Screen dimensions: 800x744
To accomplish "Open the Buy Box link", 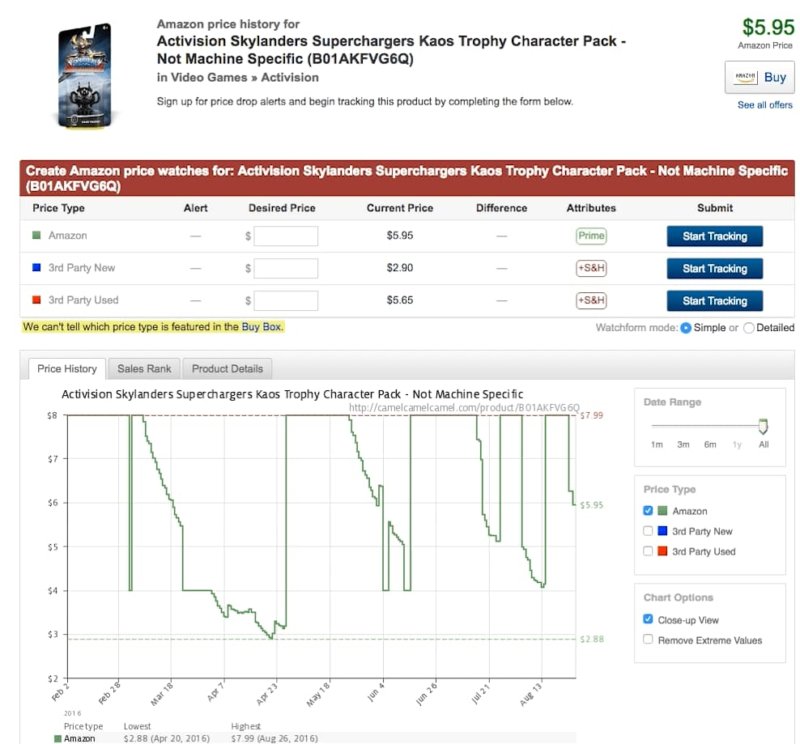I will 261,327.
